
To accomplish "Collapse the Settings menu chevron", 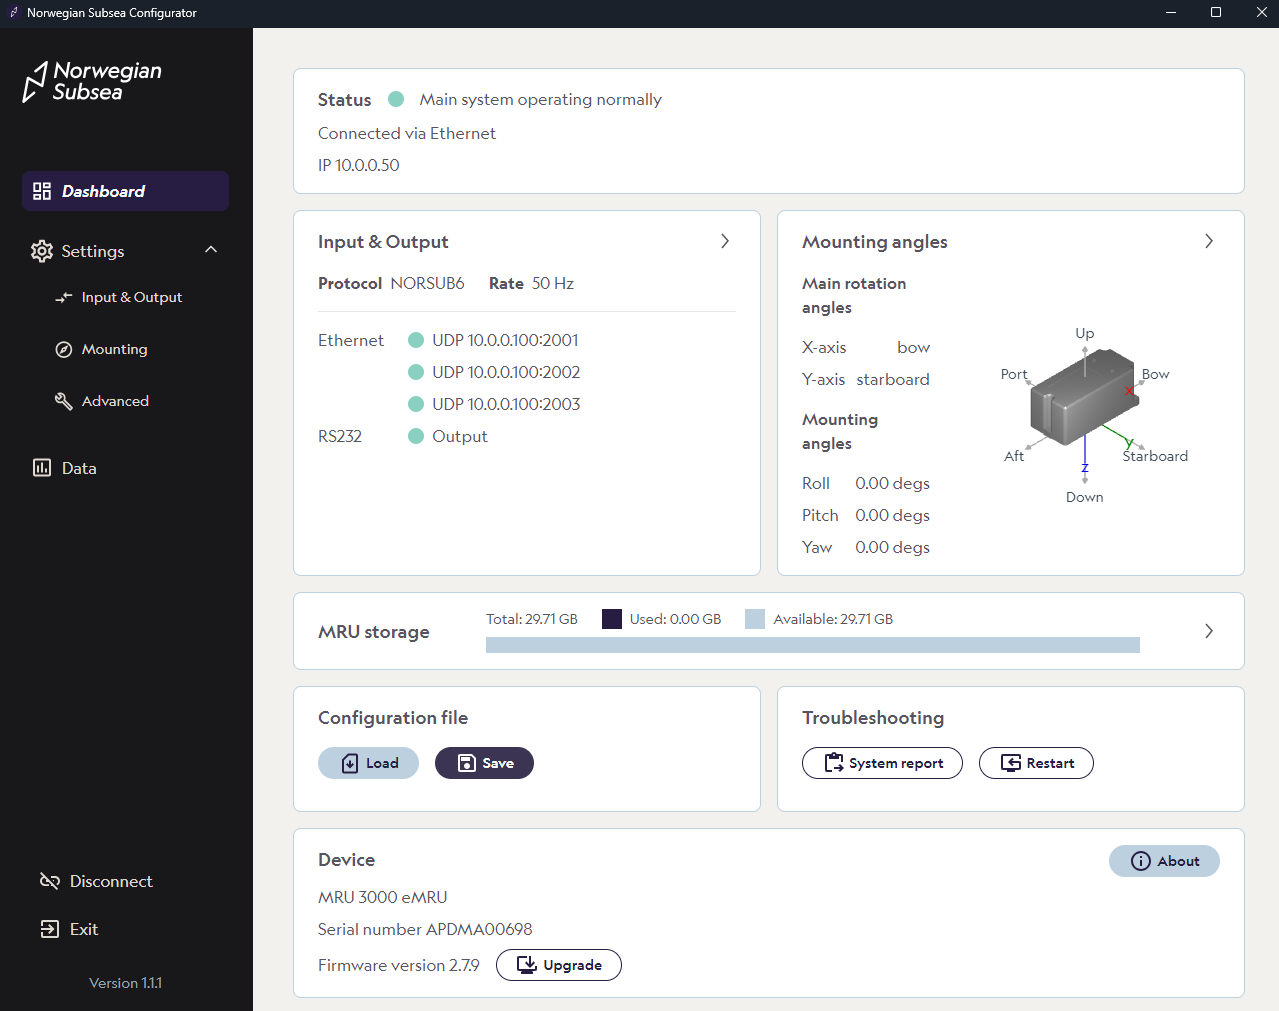I will coord(211,250).
